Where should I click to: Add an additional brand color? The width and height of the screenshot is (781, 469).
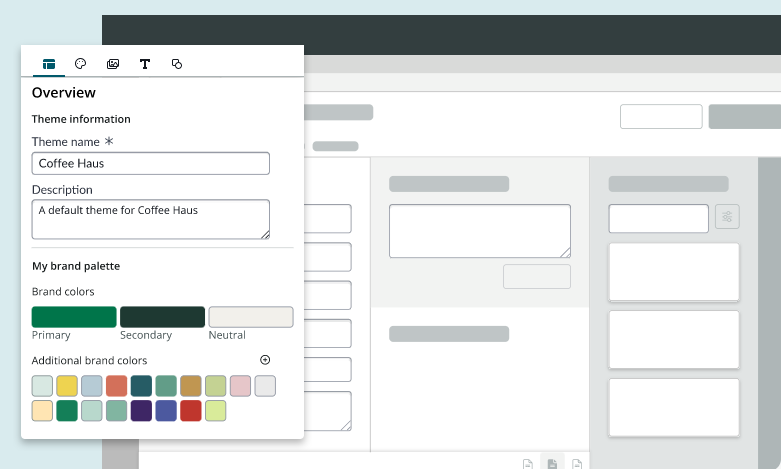pos(265,360)
